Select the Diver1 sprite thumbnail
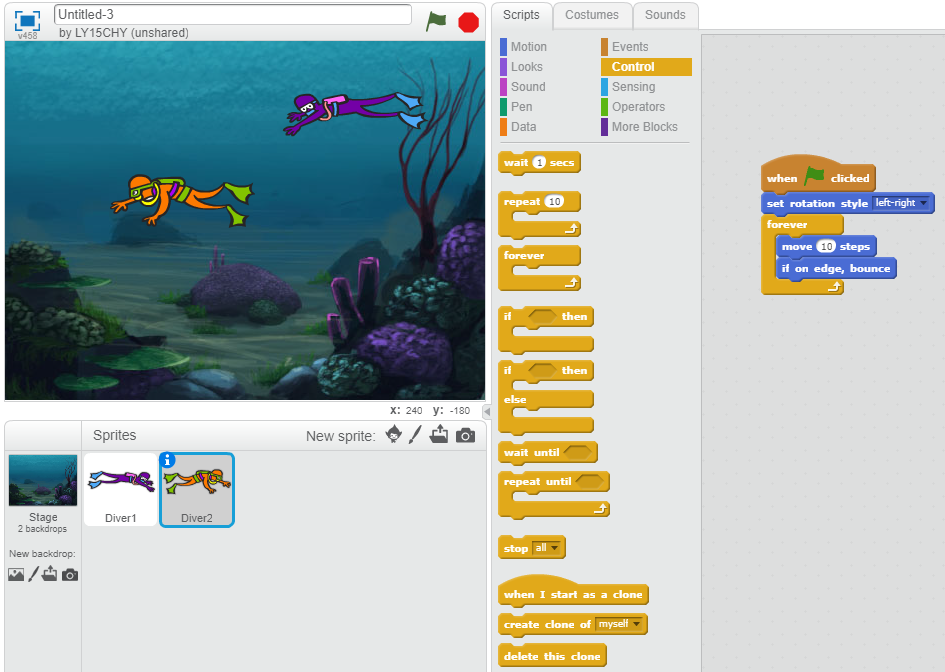Viewport: 945px width, 672px height. point(120,489)
